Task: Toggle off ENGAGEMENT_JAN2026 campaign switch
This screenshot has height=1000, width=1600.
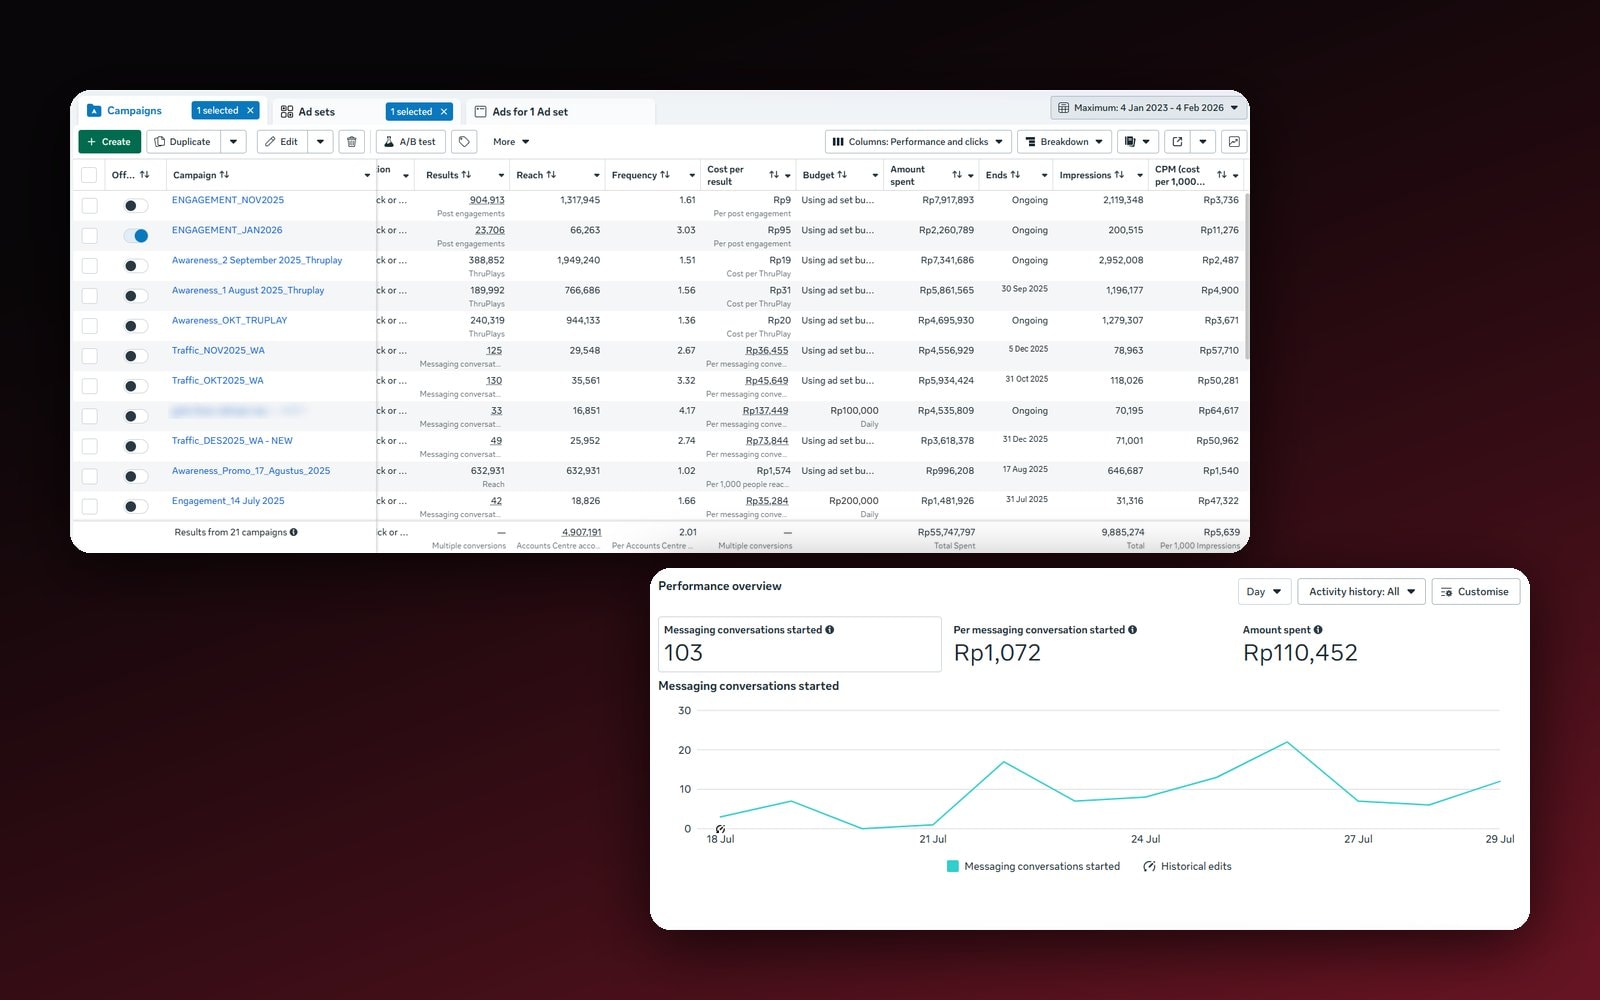Action: 136,236
